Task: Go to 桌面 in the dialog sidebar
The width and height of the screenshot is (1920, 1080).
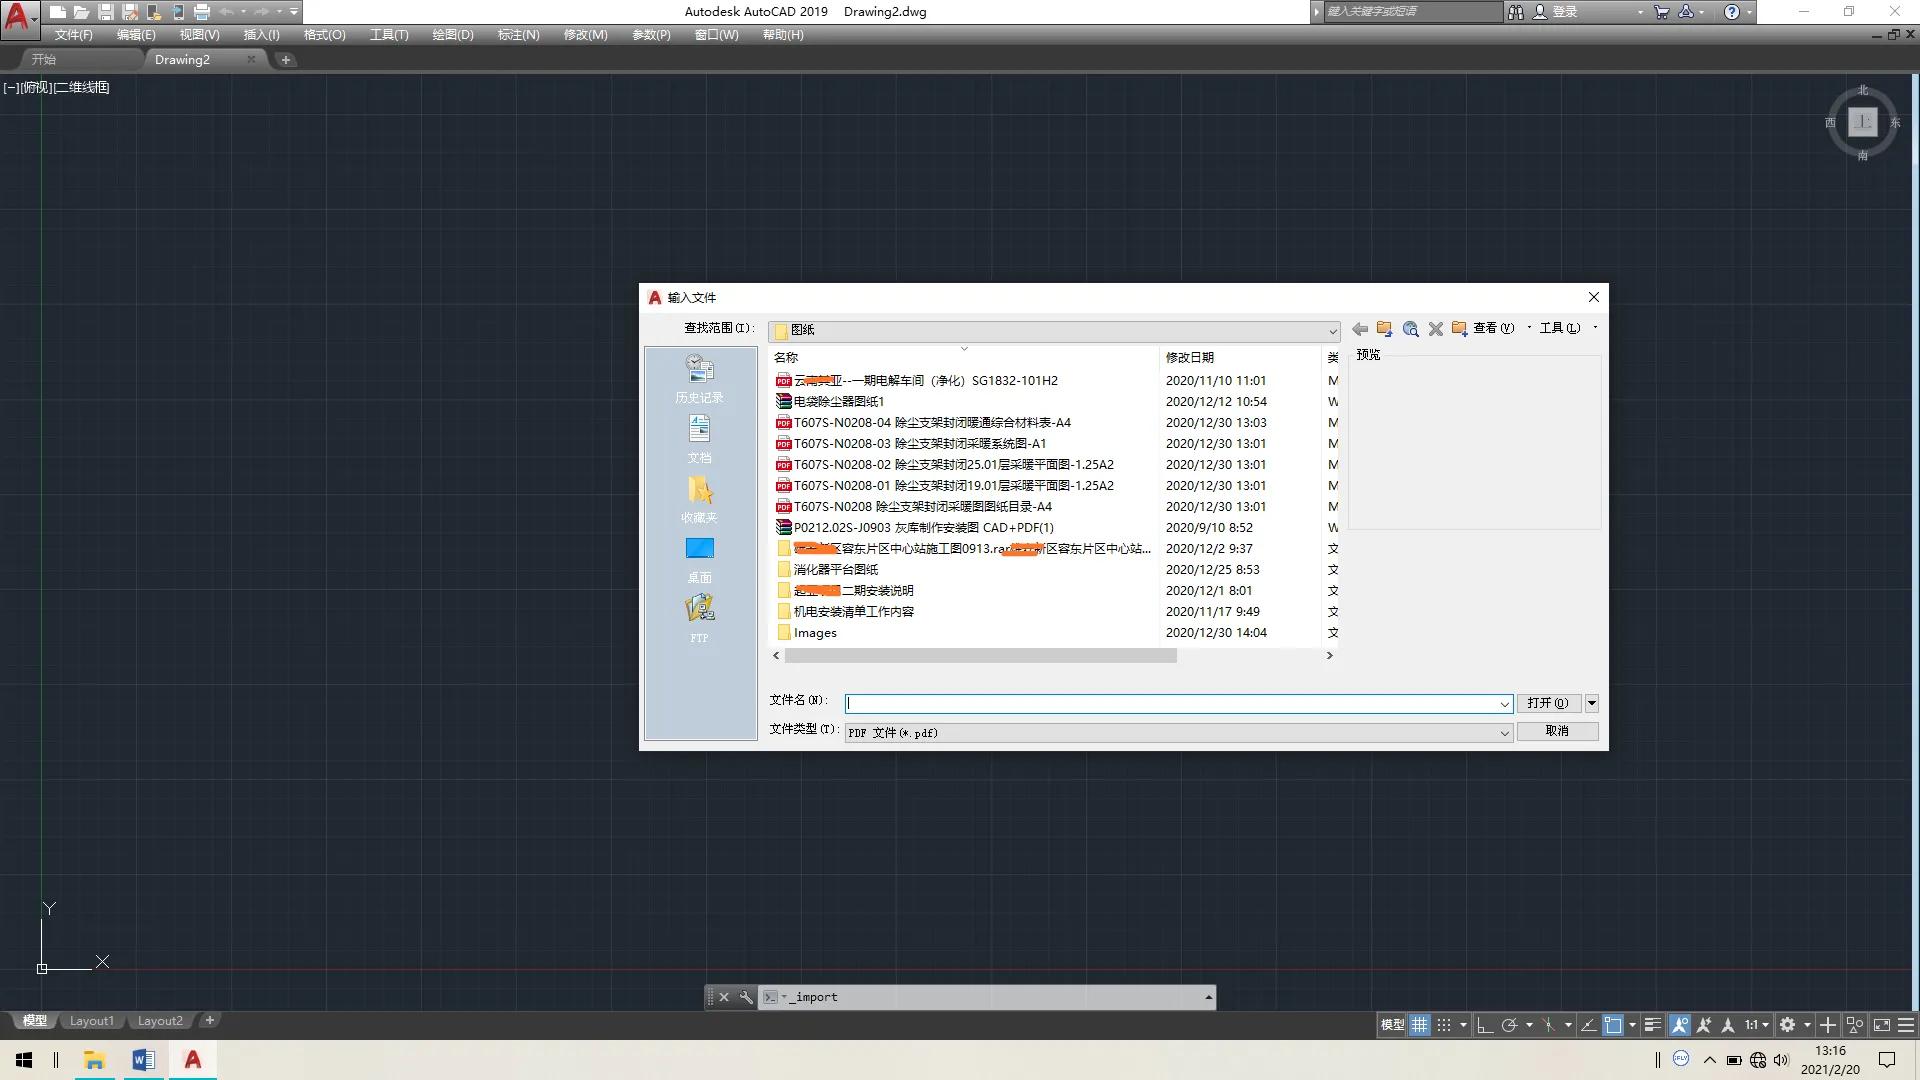Action: (x=699, y=559)
